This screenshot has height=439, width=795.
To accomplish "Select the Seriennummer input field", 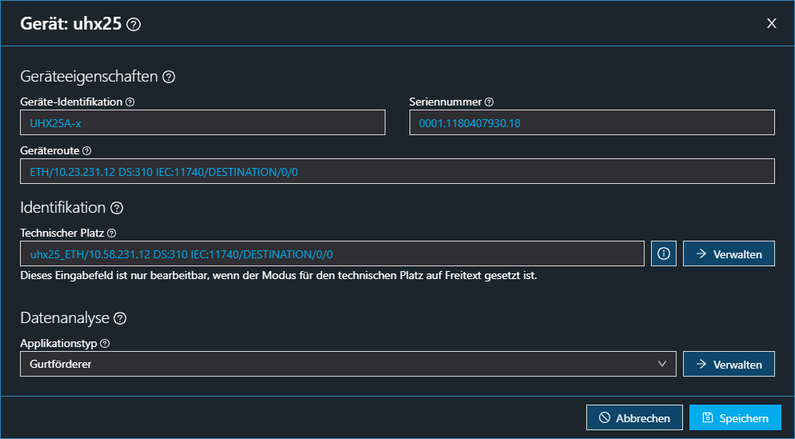I will click(592, 122).
